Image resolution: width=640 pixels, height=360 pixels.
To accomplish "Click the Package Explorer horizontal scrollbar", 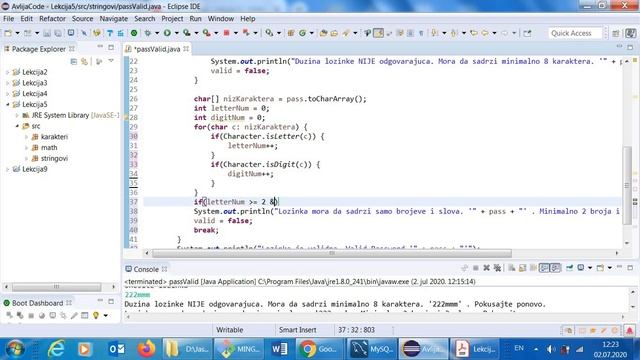I will 56,287.
